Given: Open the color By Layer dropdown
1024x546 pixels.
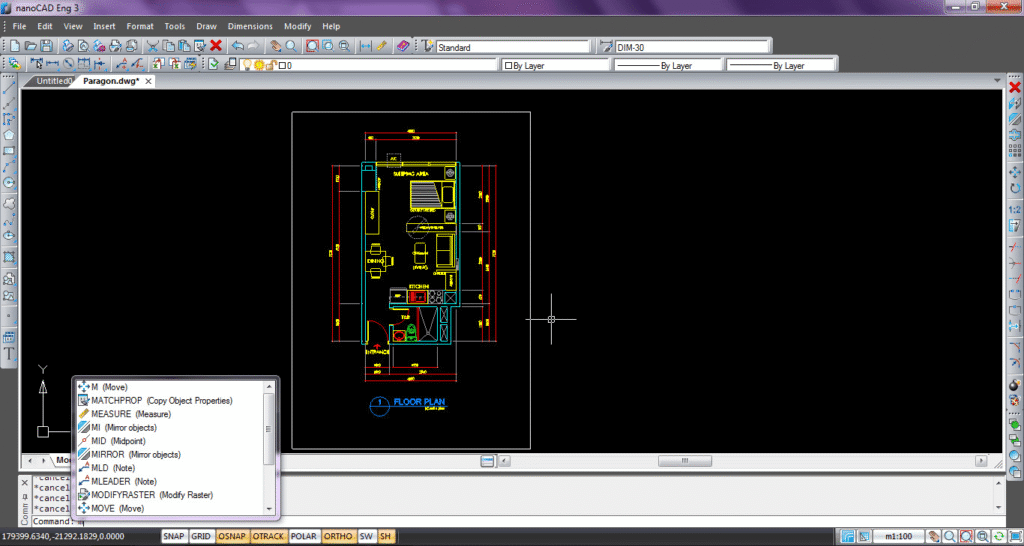Looking at the screenshot, I should coord(554,65).
